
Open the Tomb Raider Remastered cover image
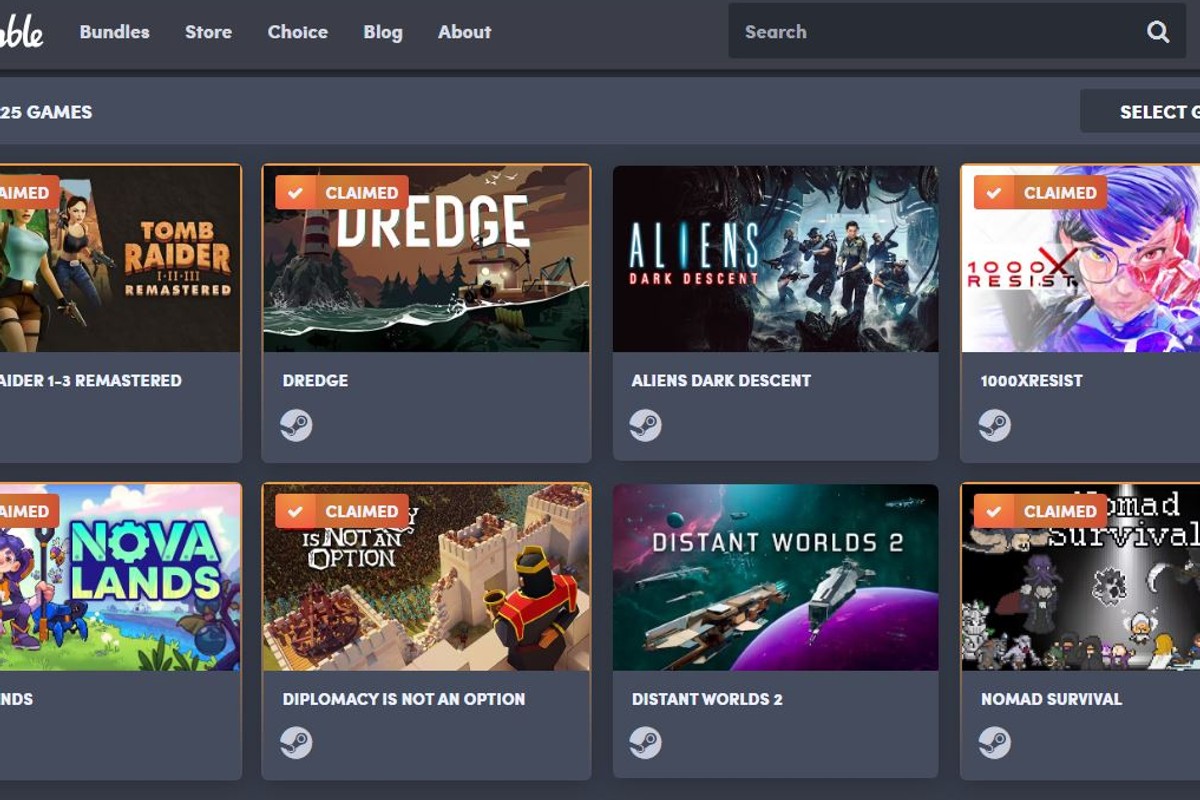(120, 259)
